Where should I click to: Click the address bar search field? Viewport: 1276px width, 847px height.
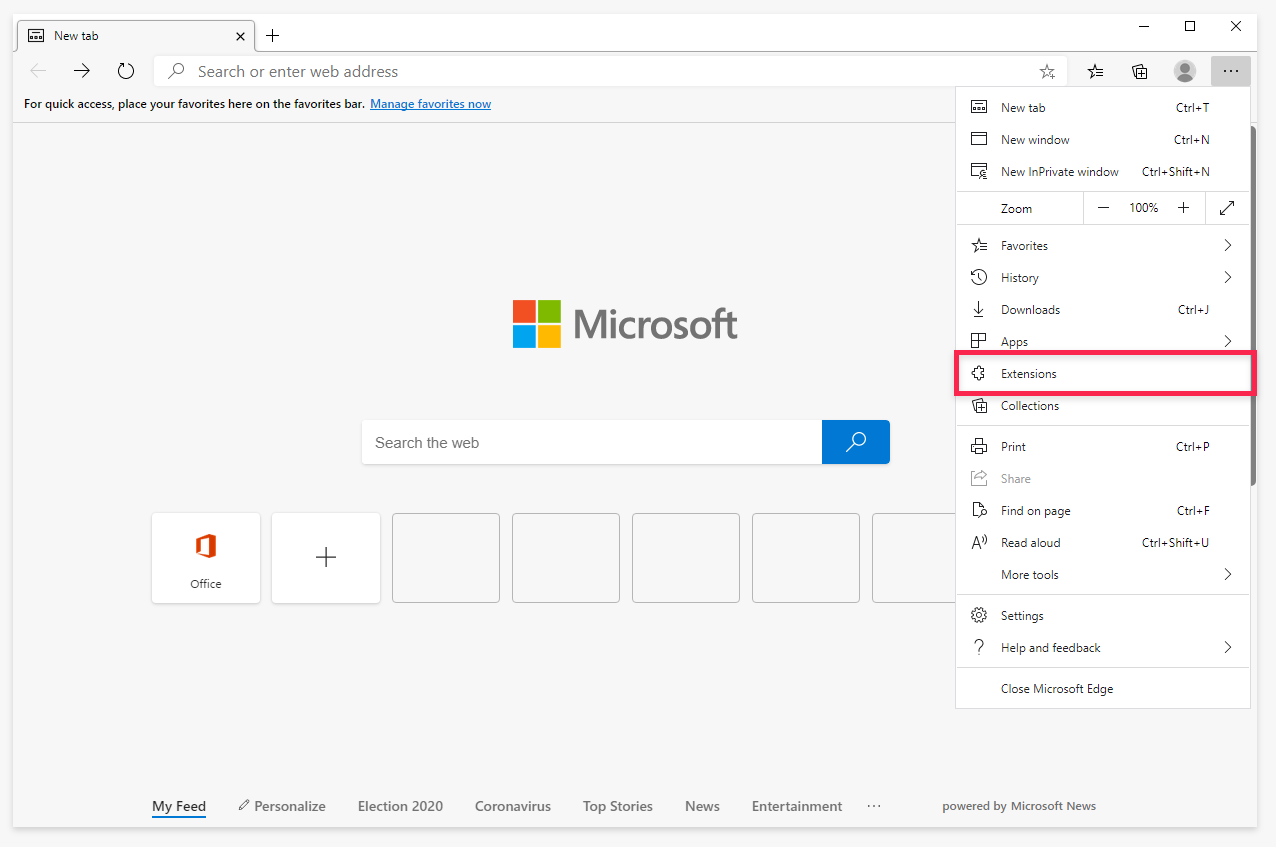click(x=610, y=71)
